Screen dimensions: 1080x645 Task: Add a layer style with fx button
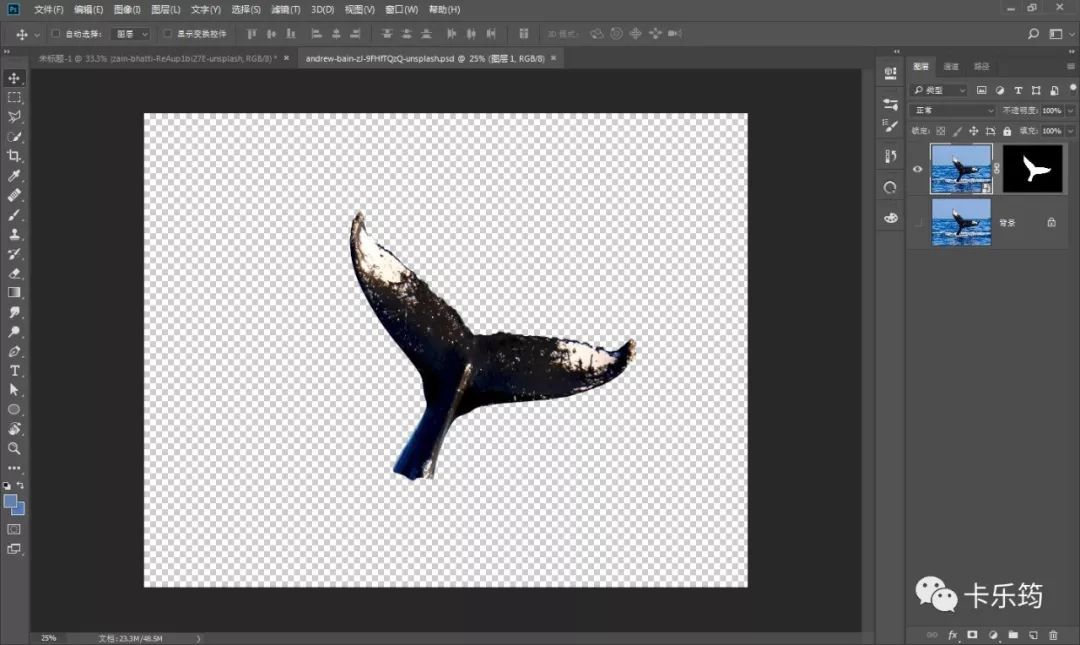[x=953, y=635]
